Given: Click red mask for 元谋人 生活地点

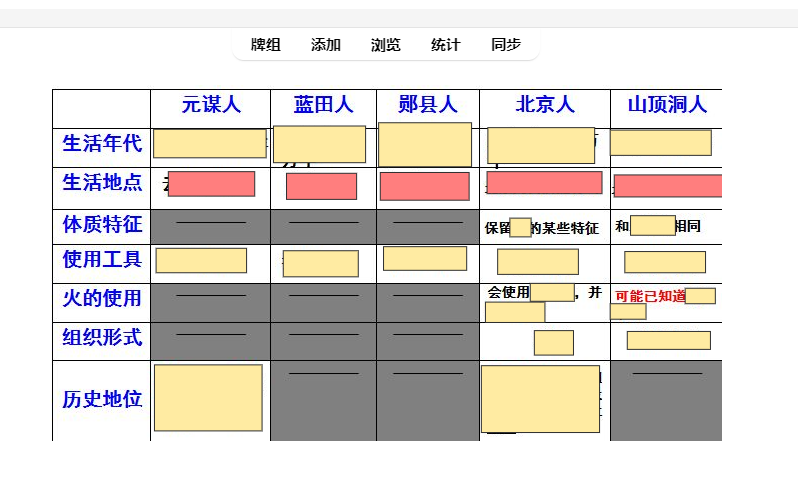Looking at the screenshot, I should [211, 184].
